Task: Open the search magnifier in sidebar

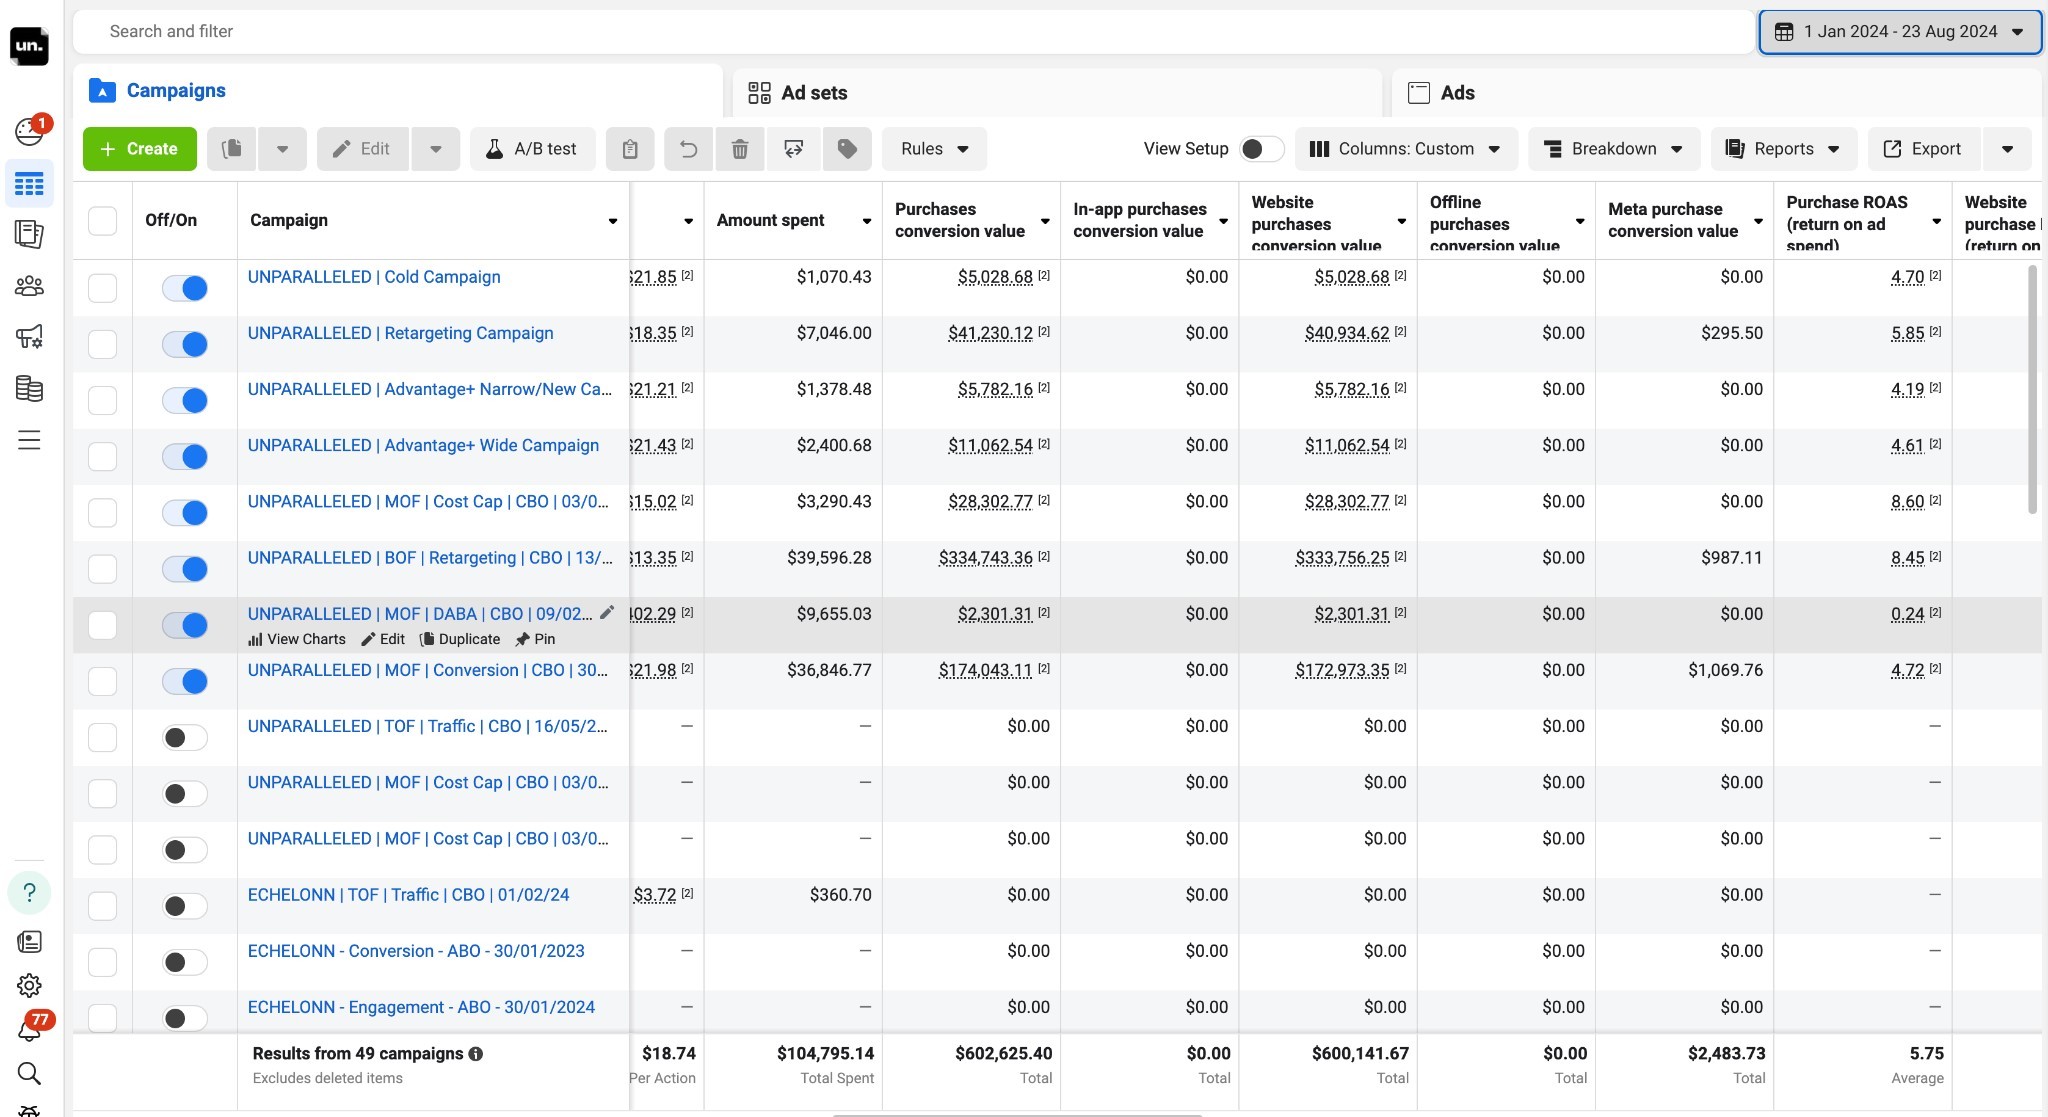Action: point(29,1074)
